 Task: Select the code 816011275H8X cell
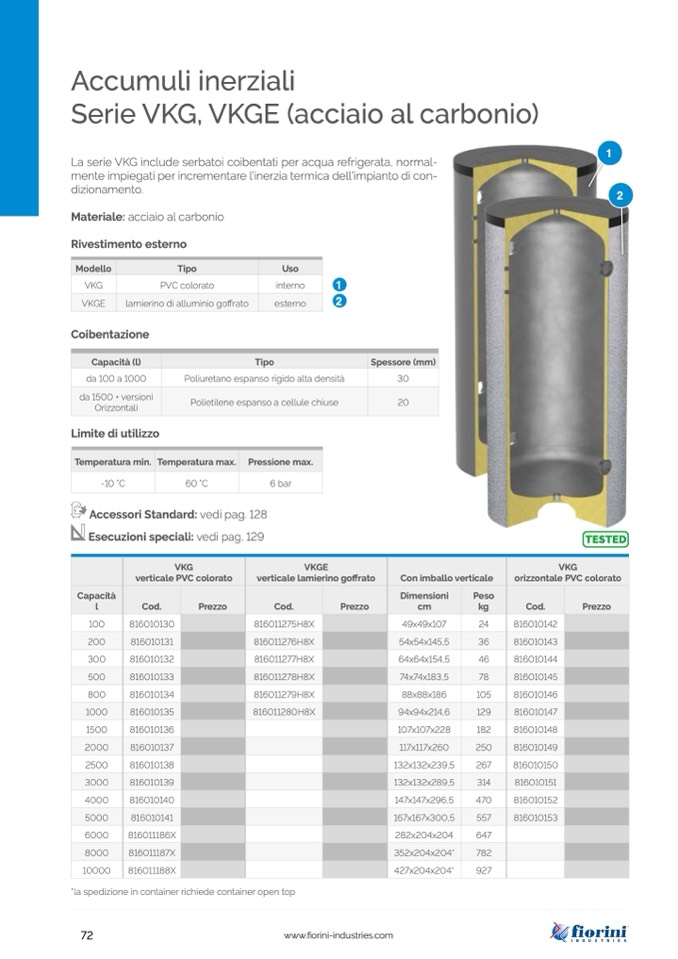click(284, 624)
